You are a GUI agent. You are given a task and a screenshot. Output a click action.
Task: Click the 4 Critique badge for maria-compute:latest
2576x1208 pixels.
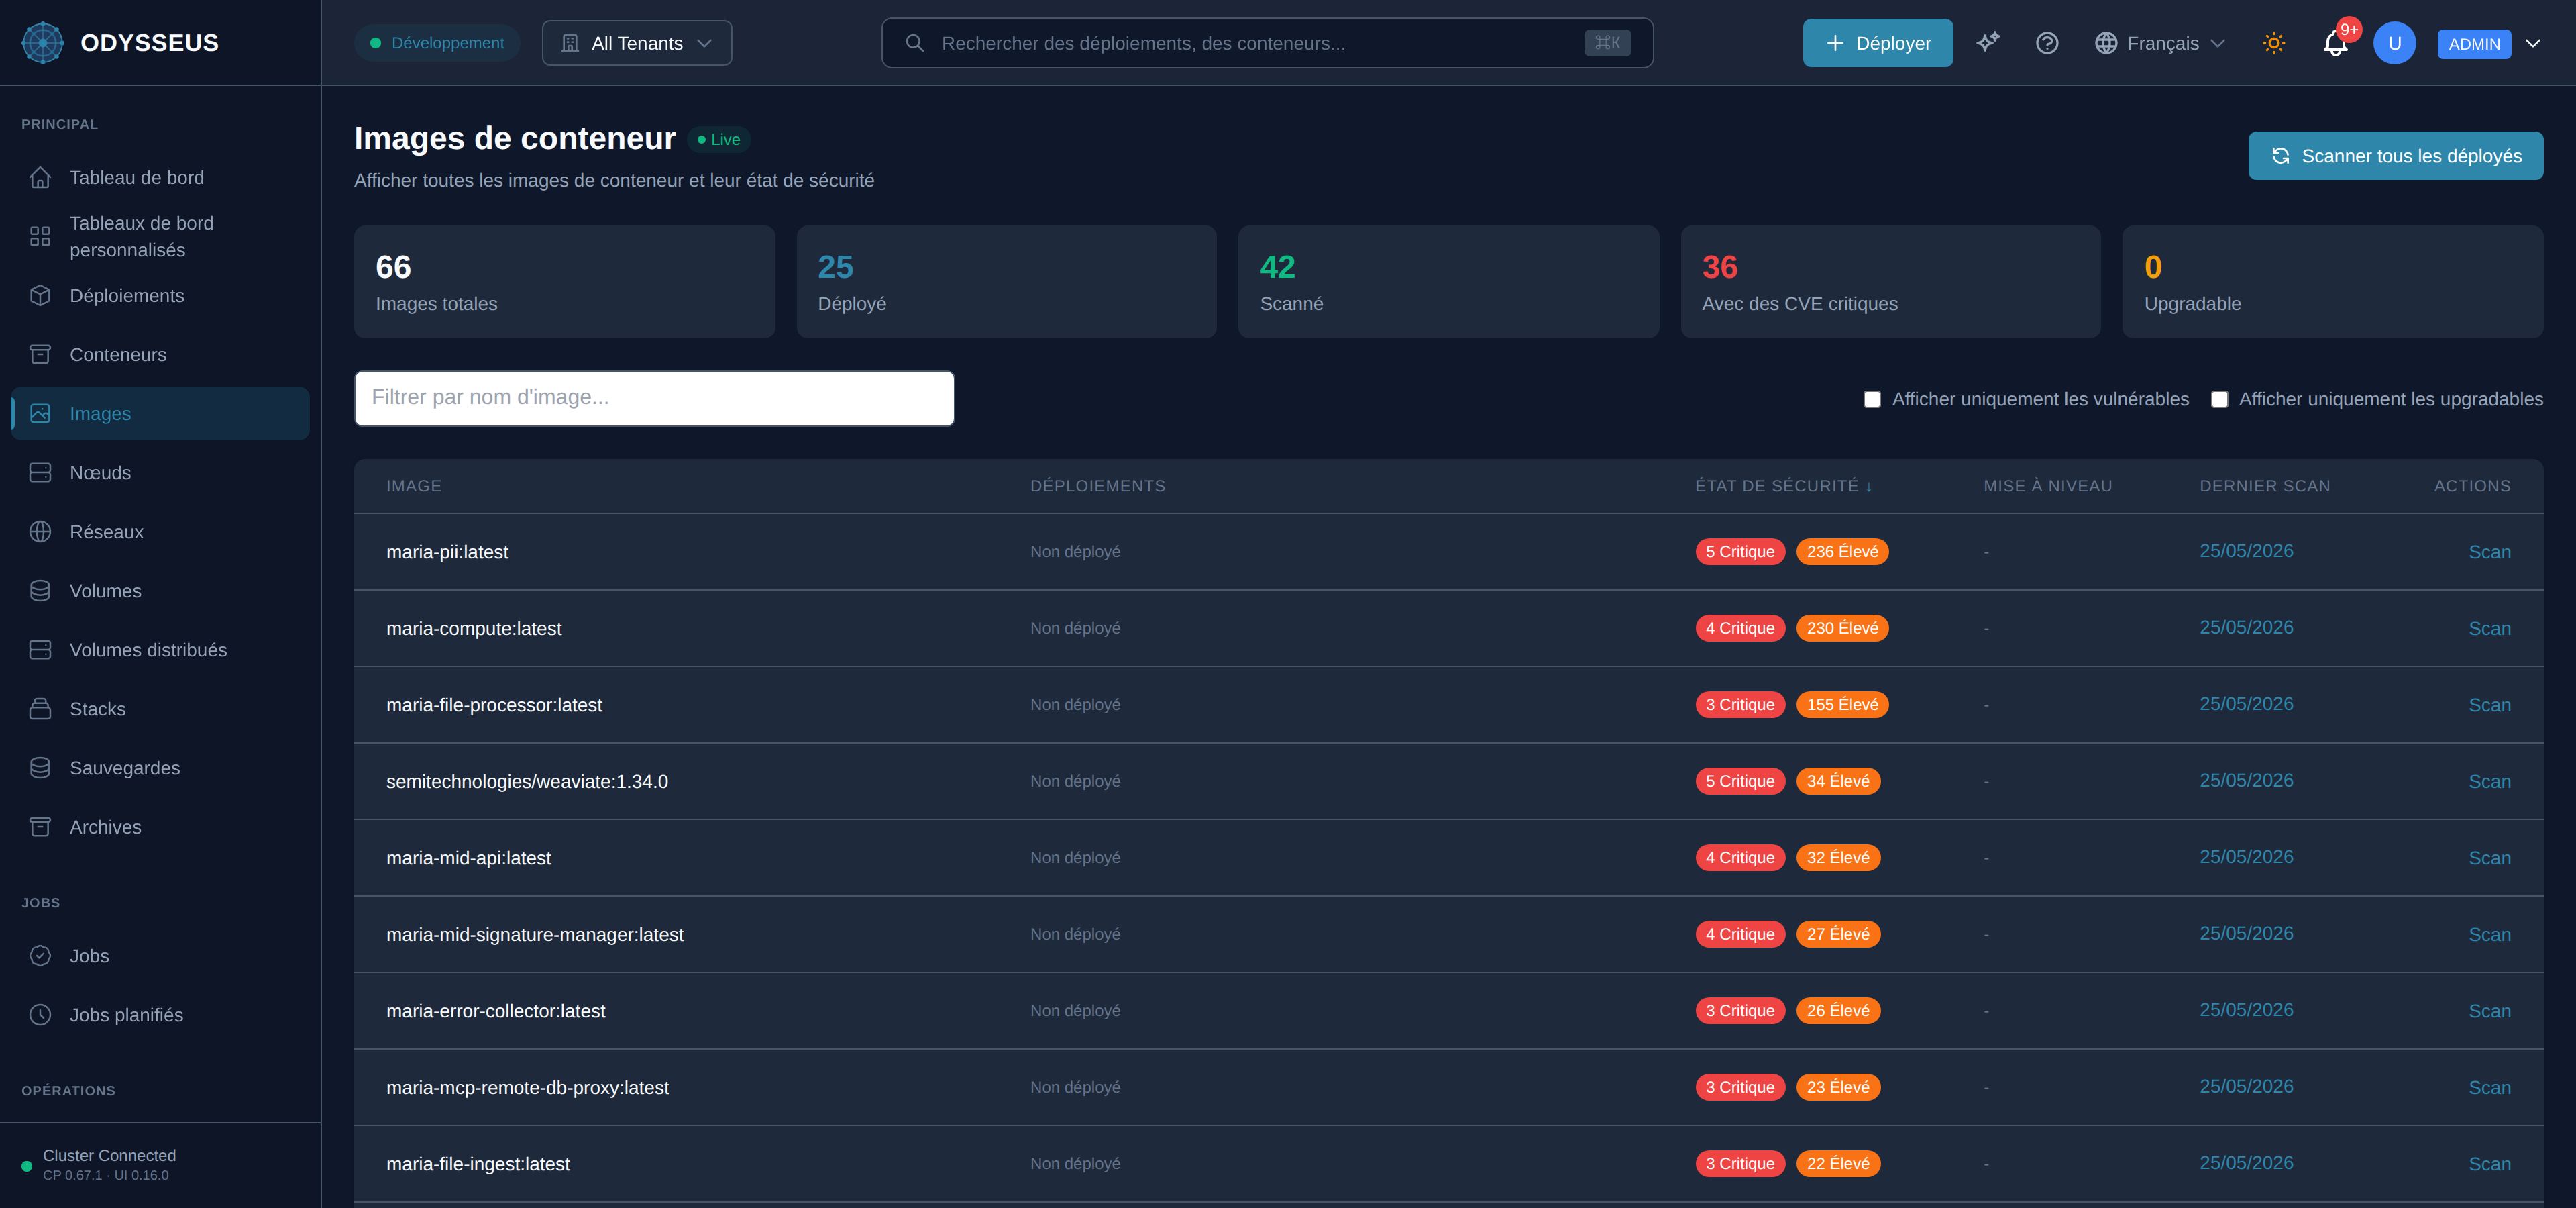click(1740, 628)
